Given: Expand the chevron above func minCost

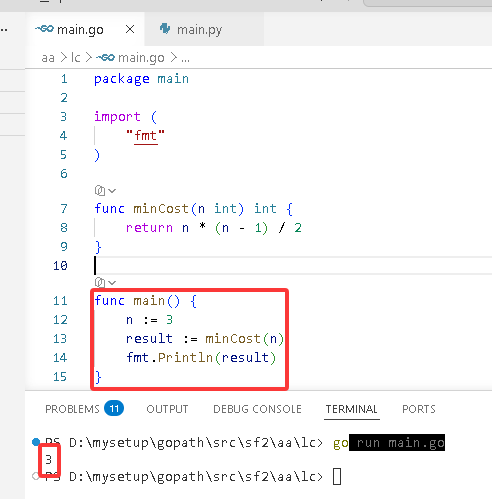Looking at the screenshot, I should click(112, 191).
